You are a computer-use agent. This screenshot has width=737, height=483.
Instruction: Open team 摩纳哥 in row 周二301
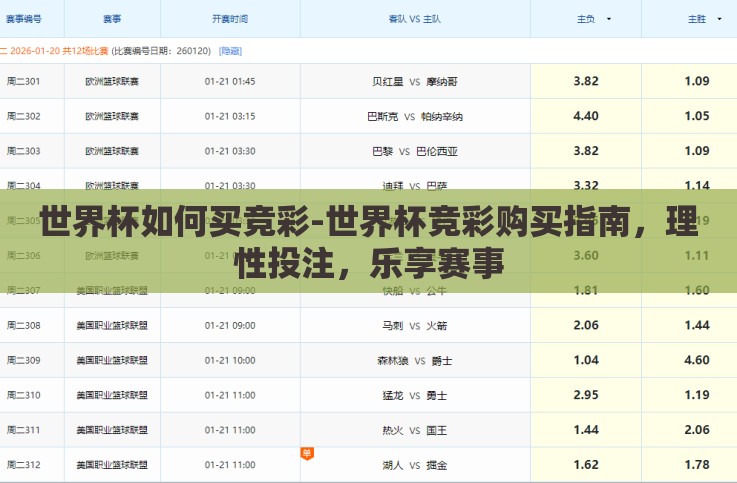442,82
